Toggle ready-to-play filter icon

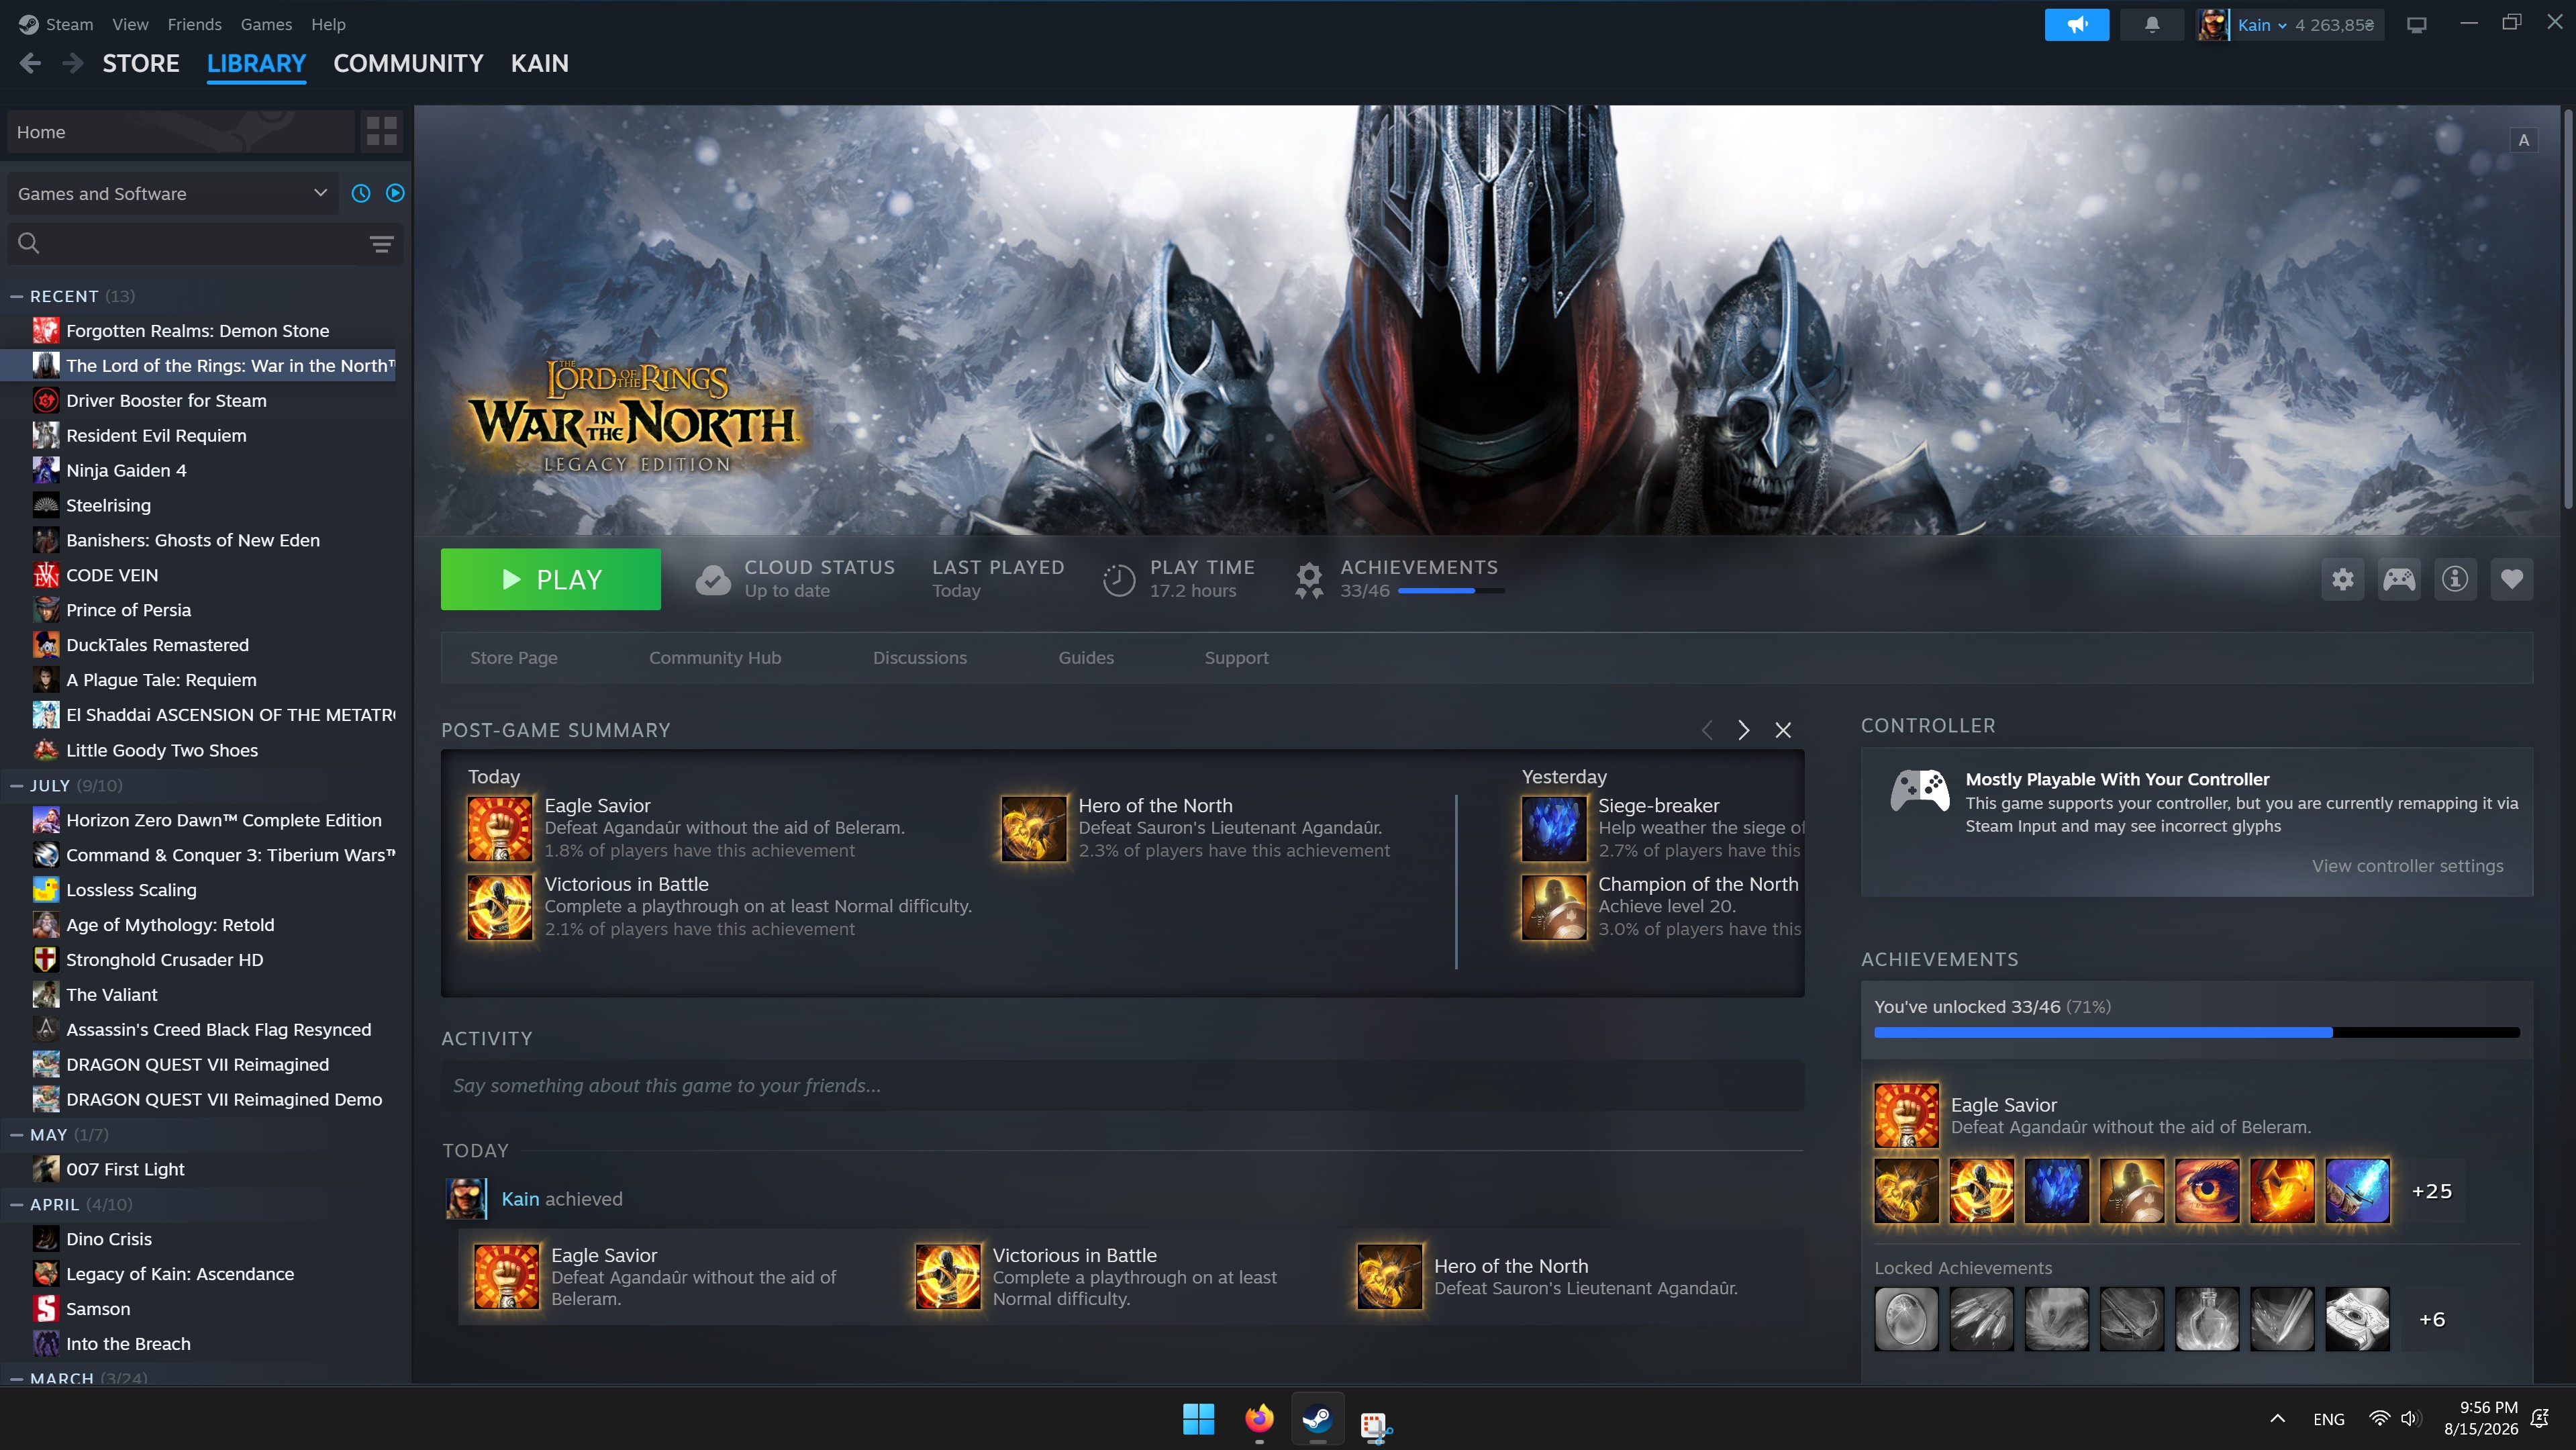(x=395, y=193)
